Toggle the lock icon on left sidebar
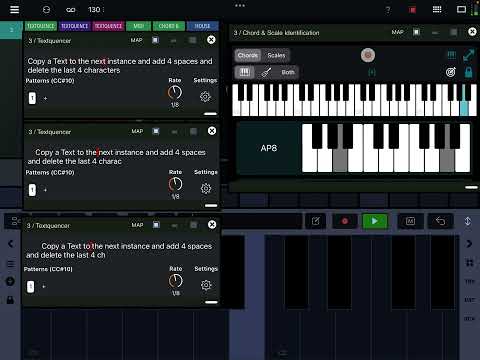The width and height of the screenshot is (480, 360). [x=10, y=300]
